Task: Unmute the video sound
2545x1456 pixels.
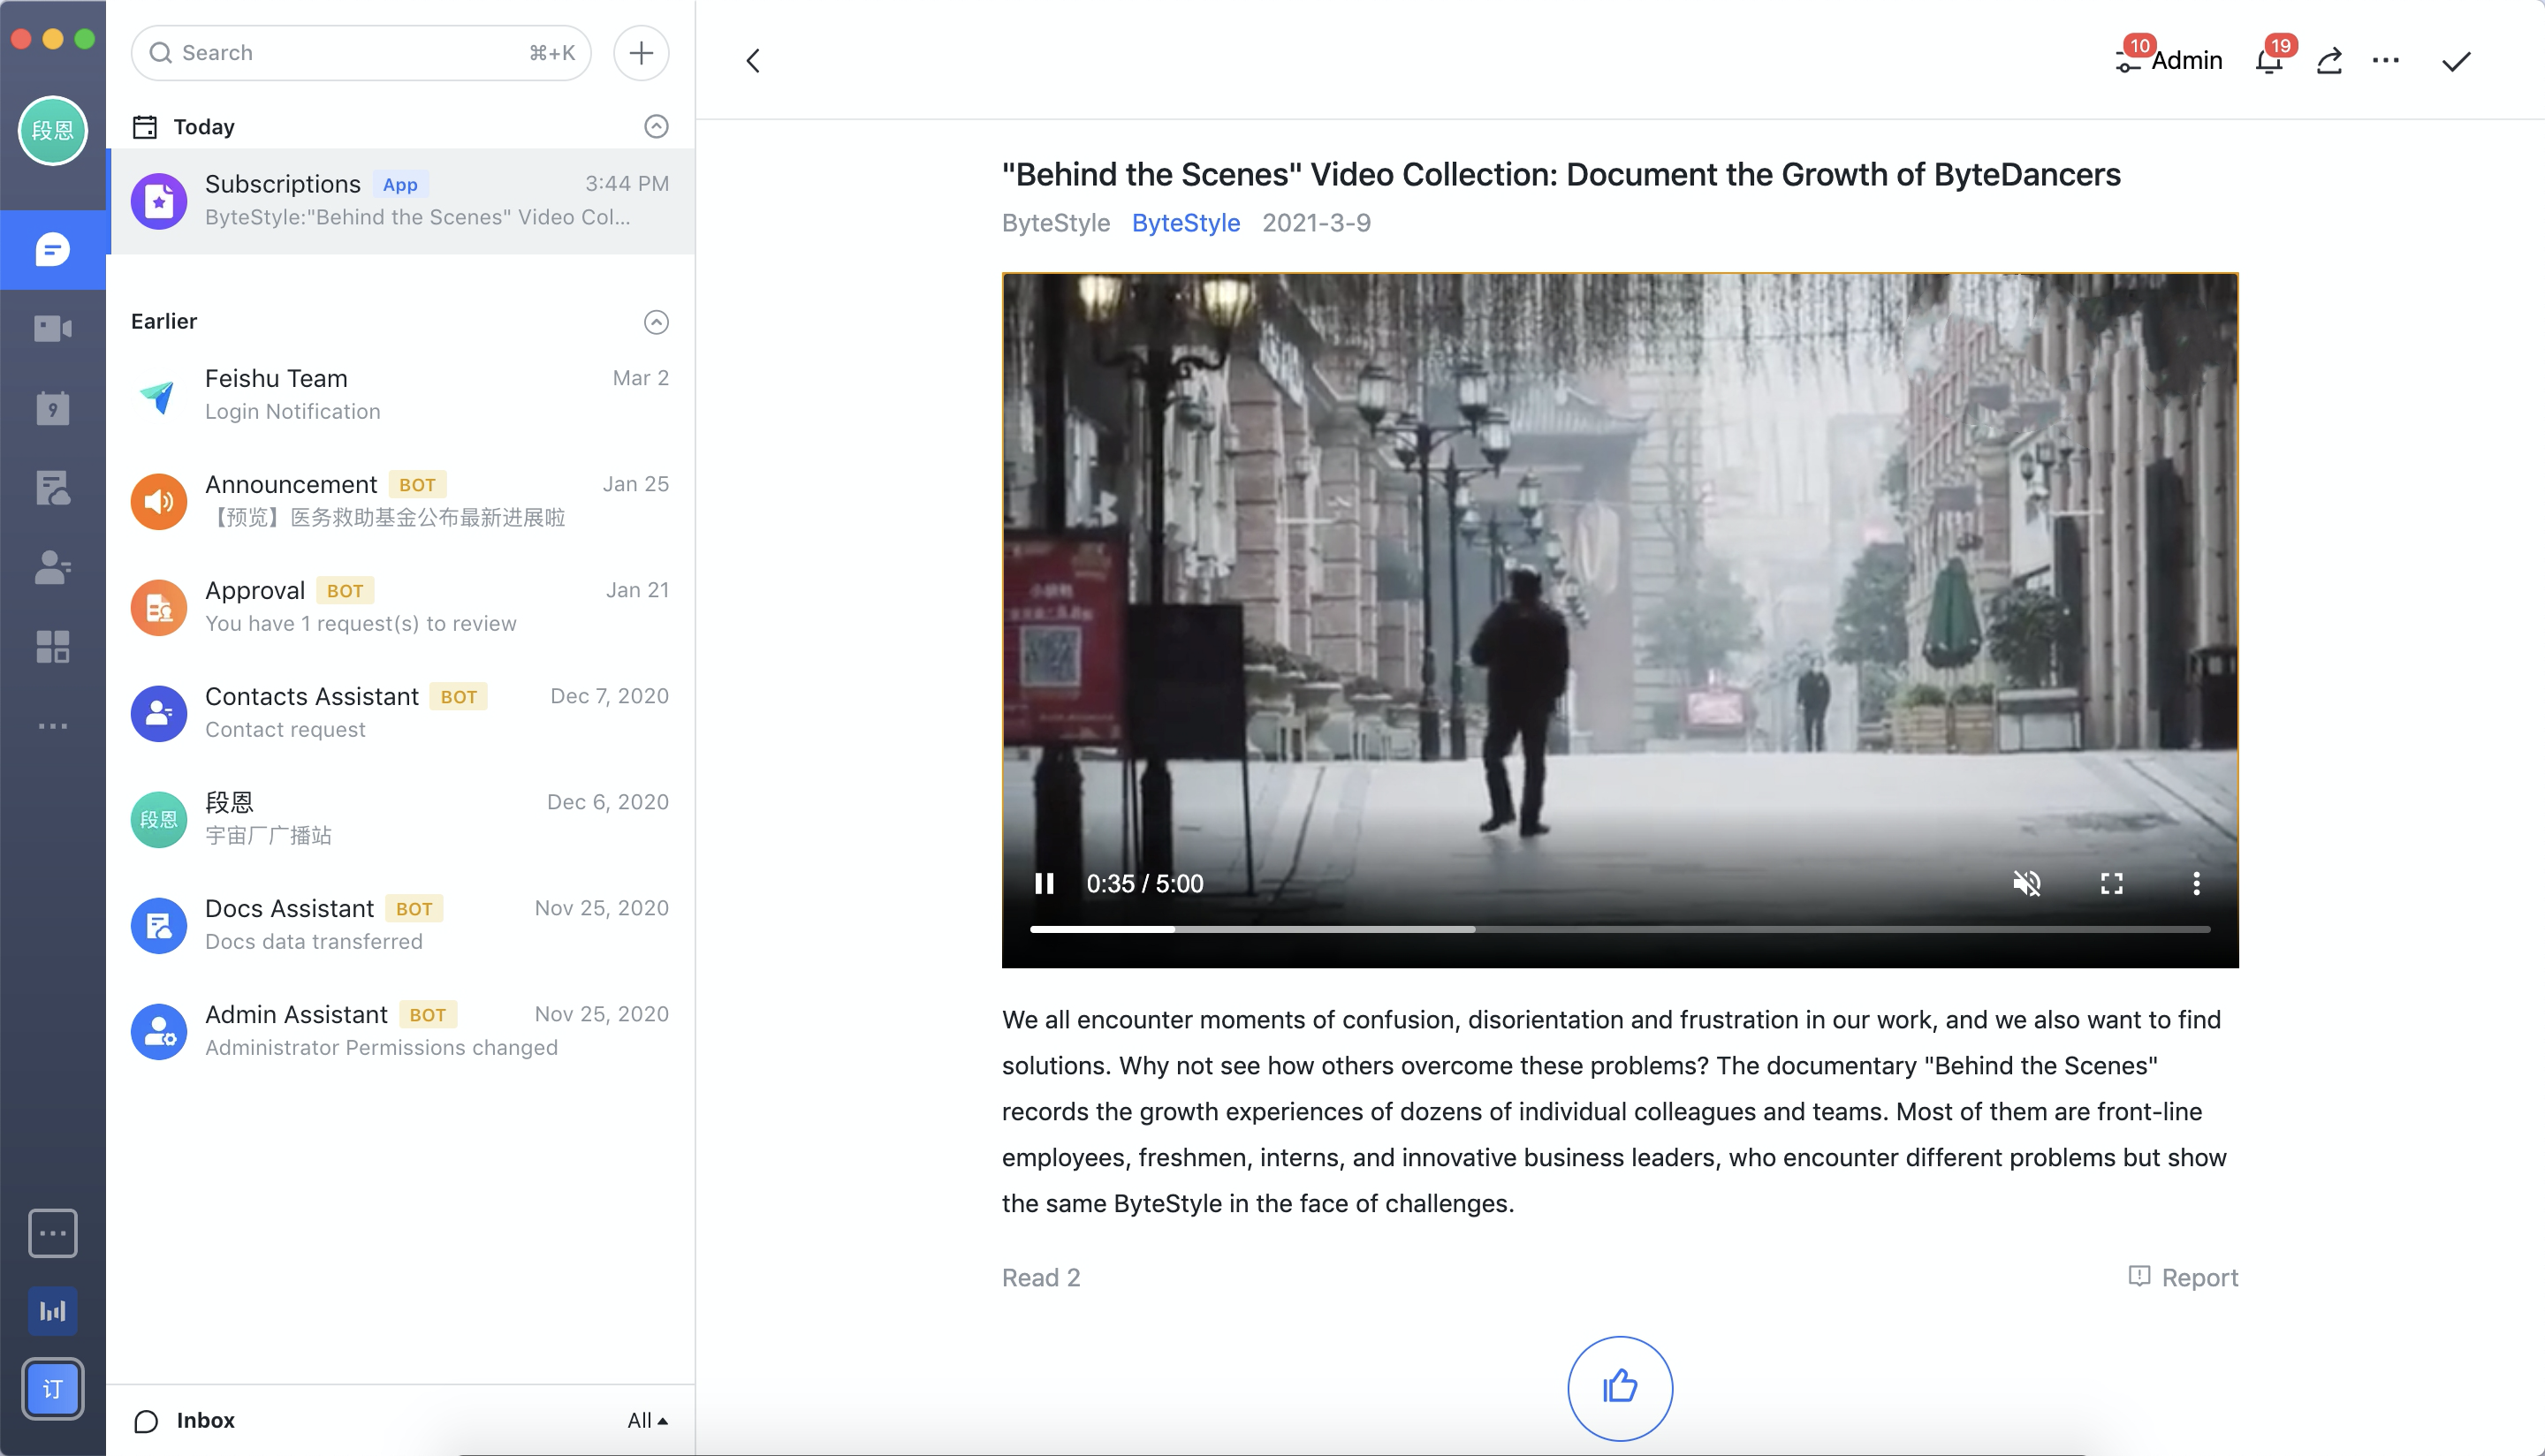Action: click(2026, 883)
